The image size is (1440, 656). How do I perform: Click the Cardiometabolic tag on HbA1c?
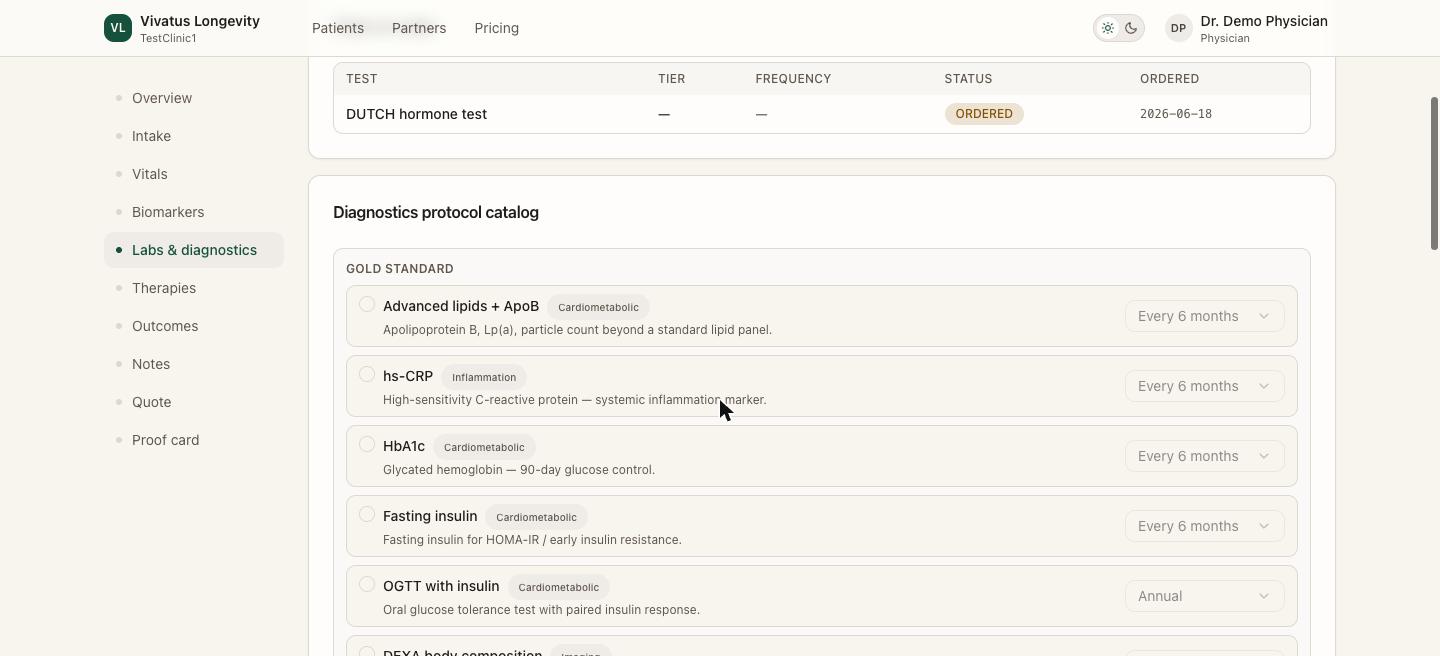coord(484,447)
